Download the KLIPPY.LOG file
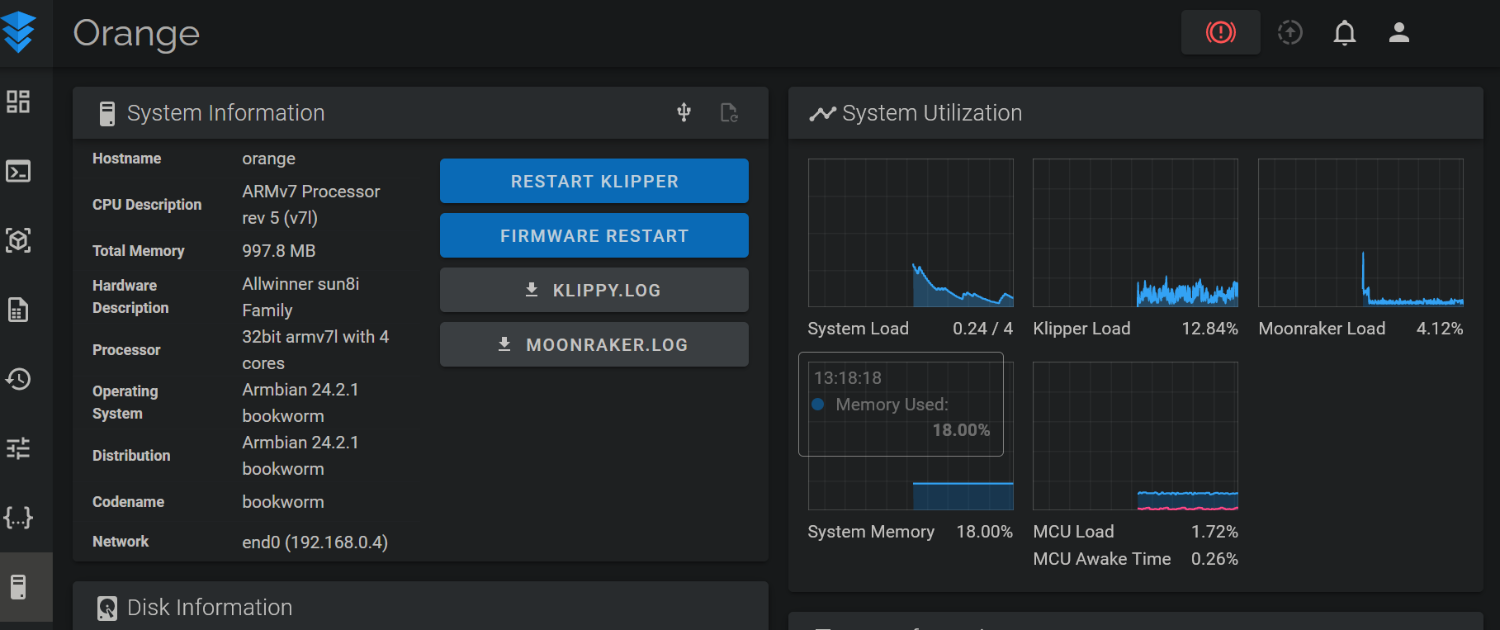Image resolution: width=1500 pixels, height=630 pixels. pyautogui.click(x=594, y=290)
